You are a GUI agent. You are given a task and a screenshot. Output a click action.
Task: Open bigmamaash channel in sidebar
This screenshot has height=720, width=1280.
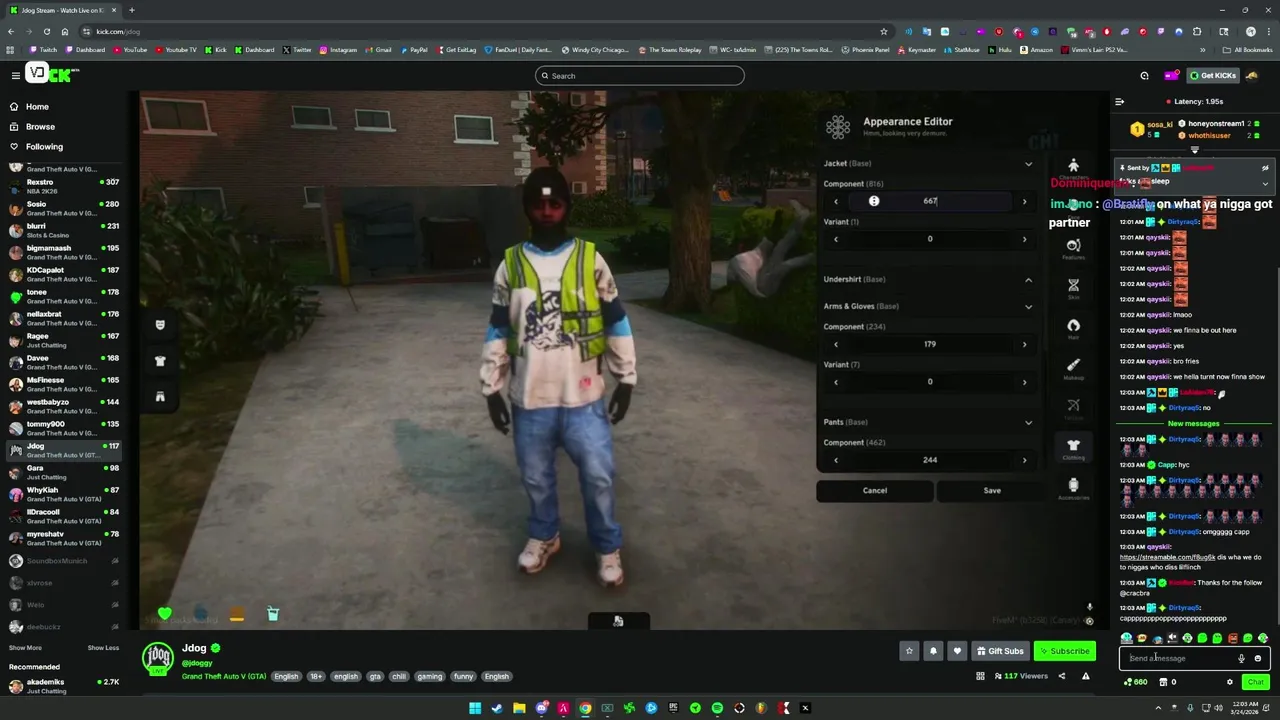(62, 251)
